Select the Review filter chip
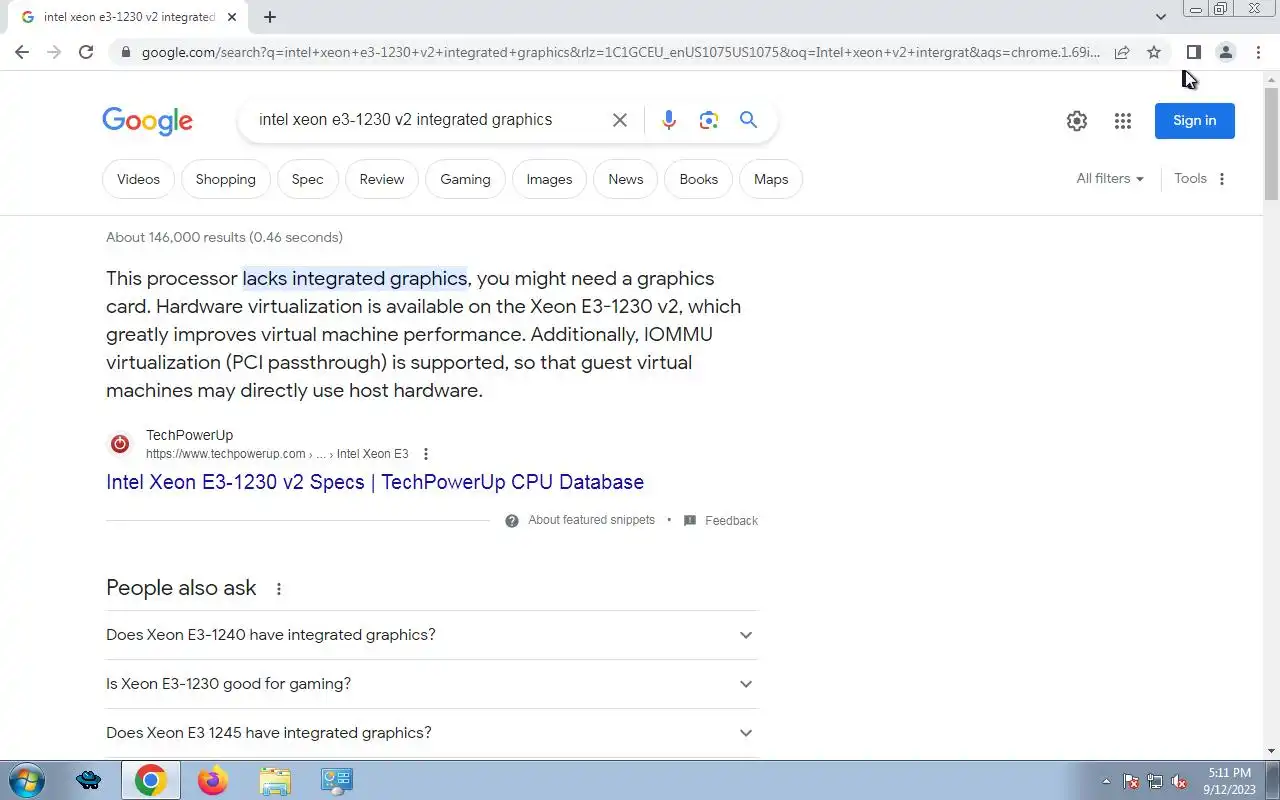Screen dimensions: 1280x800 click(382, 180)
